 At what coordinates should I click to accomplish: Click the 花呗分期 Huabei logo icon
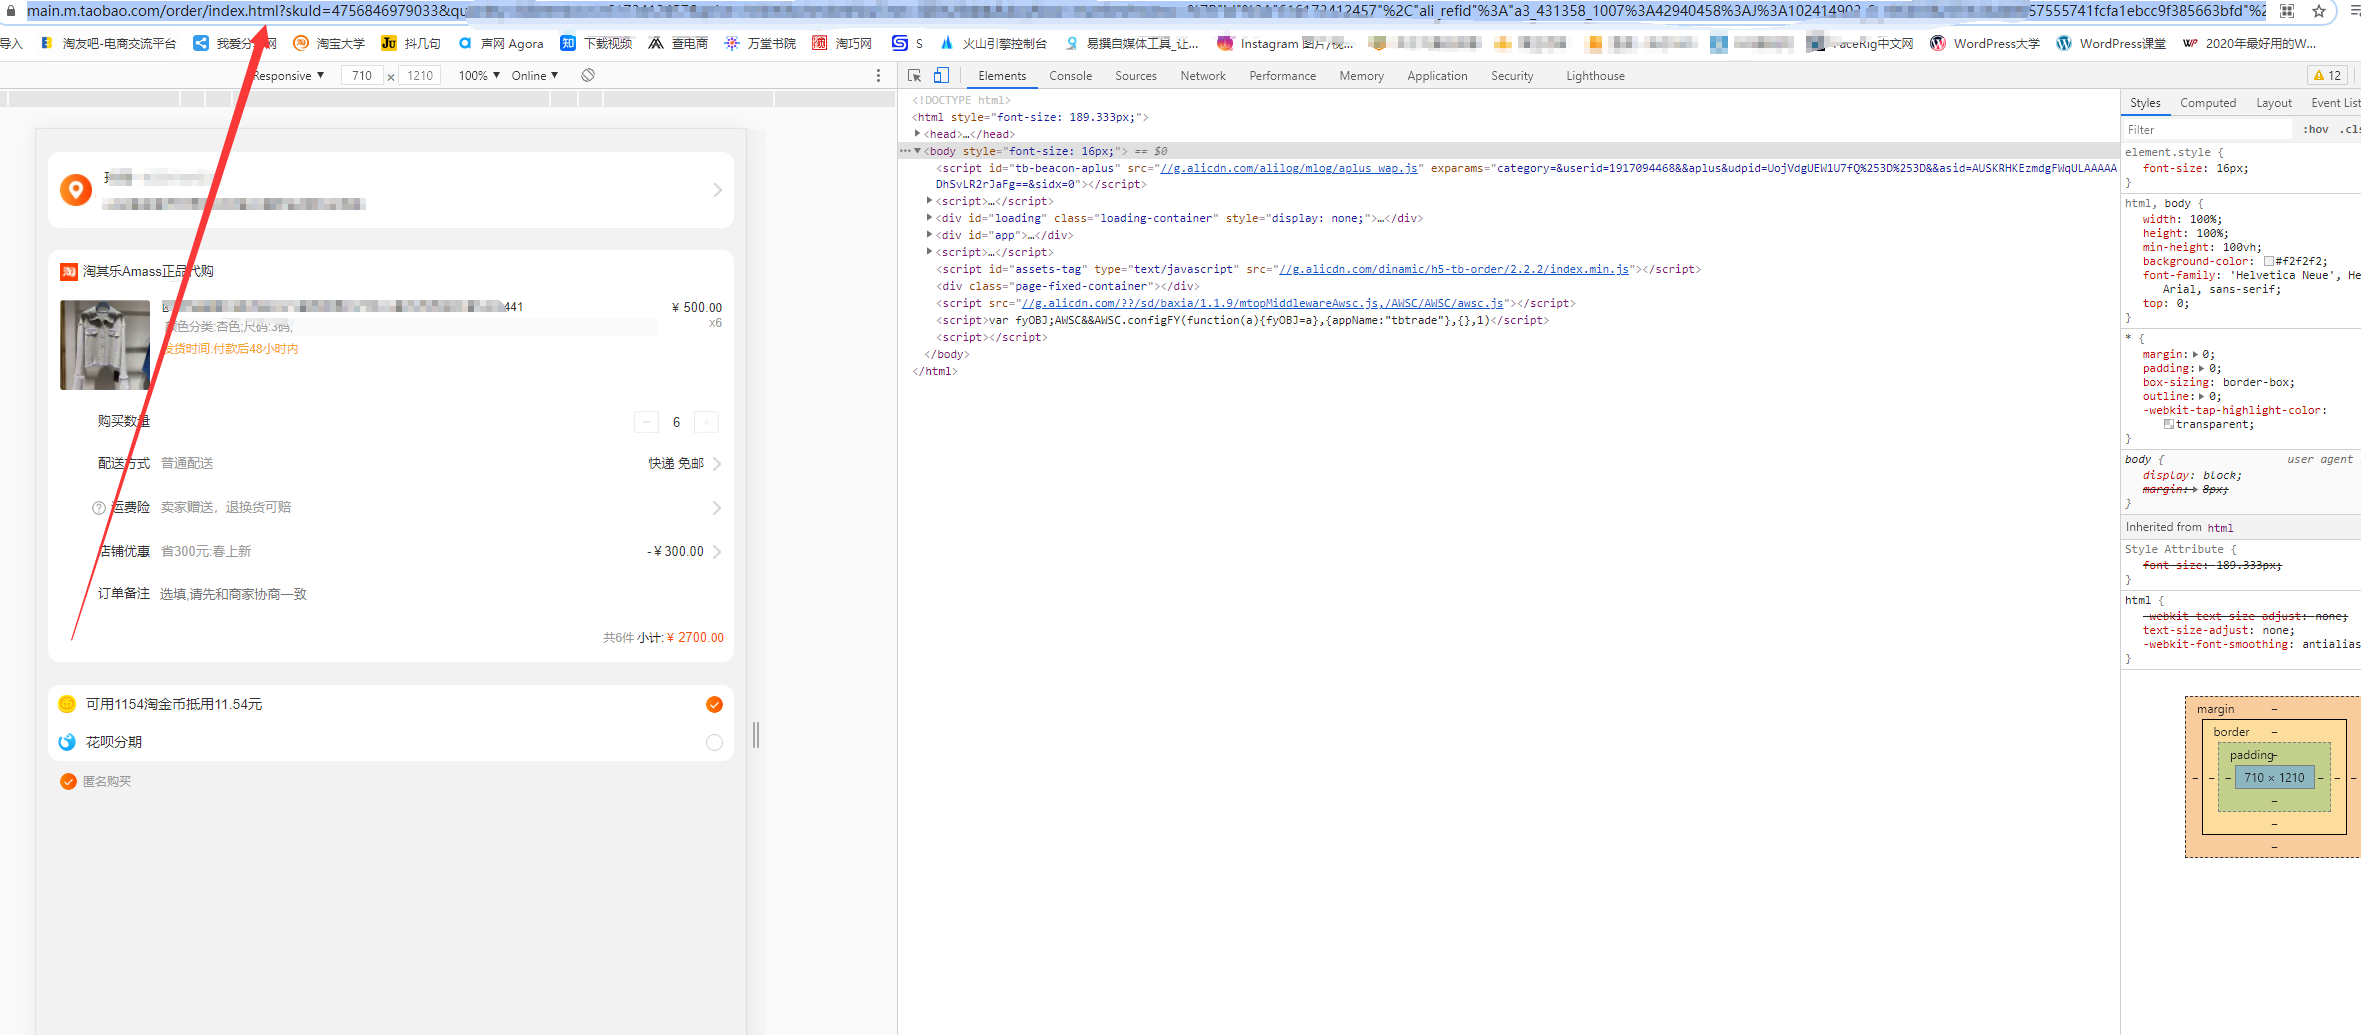click(x=67, y=742)
